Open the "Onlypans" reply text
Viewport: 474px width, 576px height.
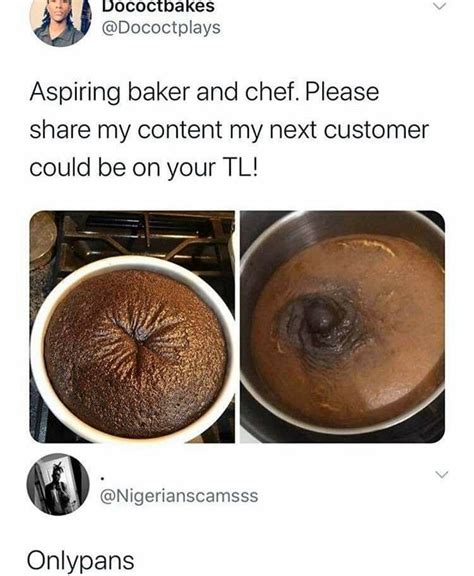80,561
